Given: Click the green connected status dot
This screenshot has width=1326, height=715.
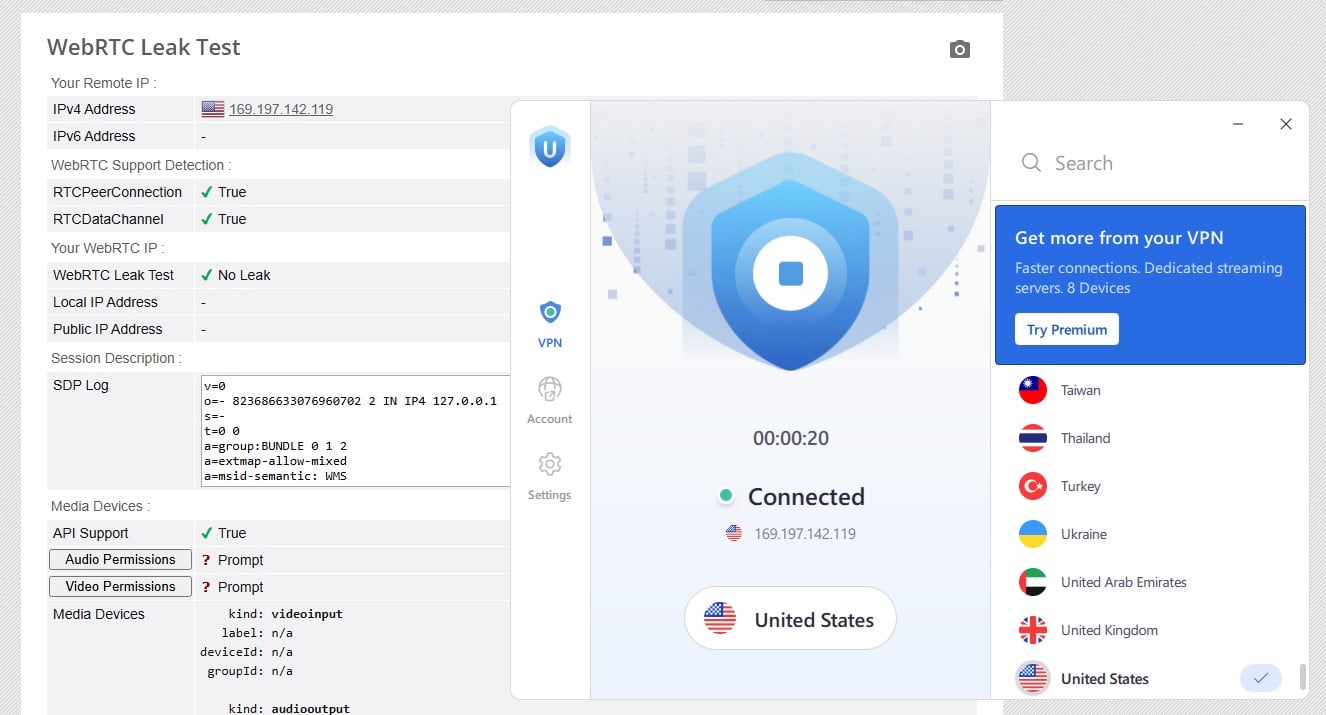Looking at the screenshot, I should (x=727, y=496).
